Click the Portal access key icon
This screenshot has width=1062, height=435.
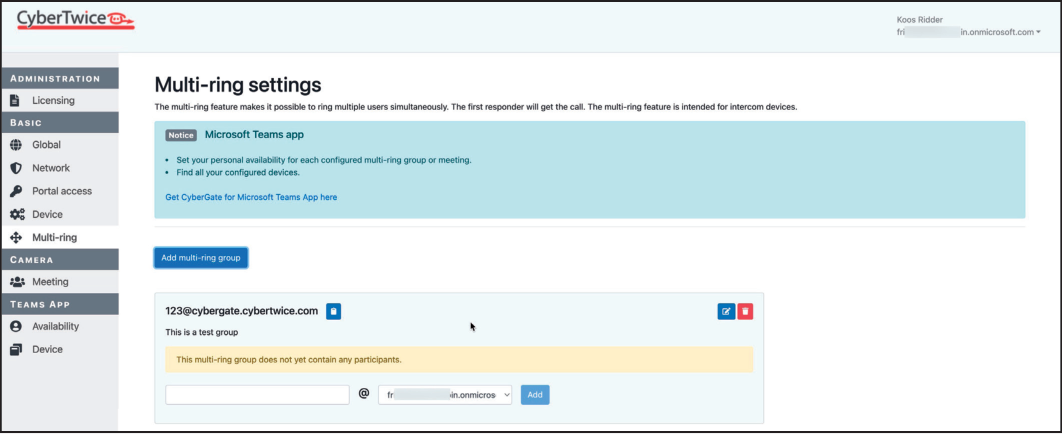coord(16,191)
